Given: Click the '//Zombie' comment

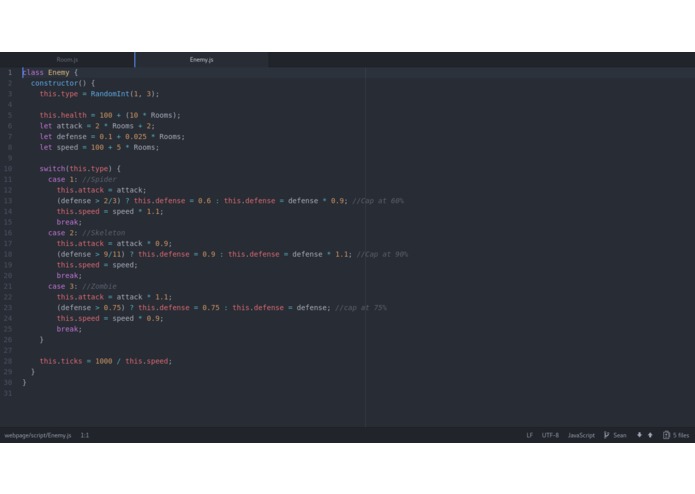Looking at the screenshot, I should pyautogui.click(x=99, y=286).
